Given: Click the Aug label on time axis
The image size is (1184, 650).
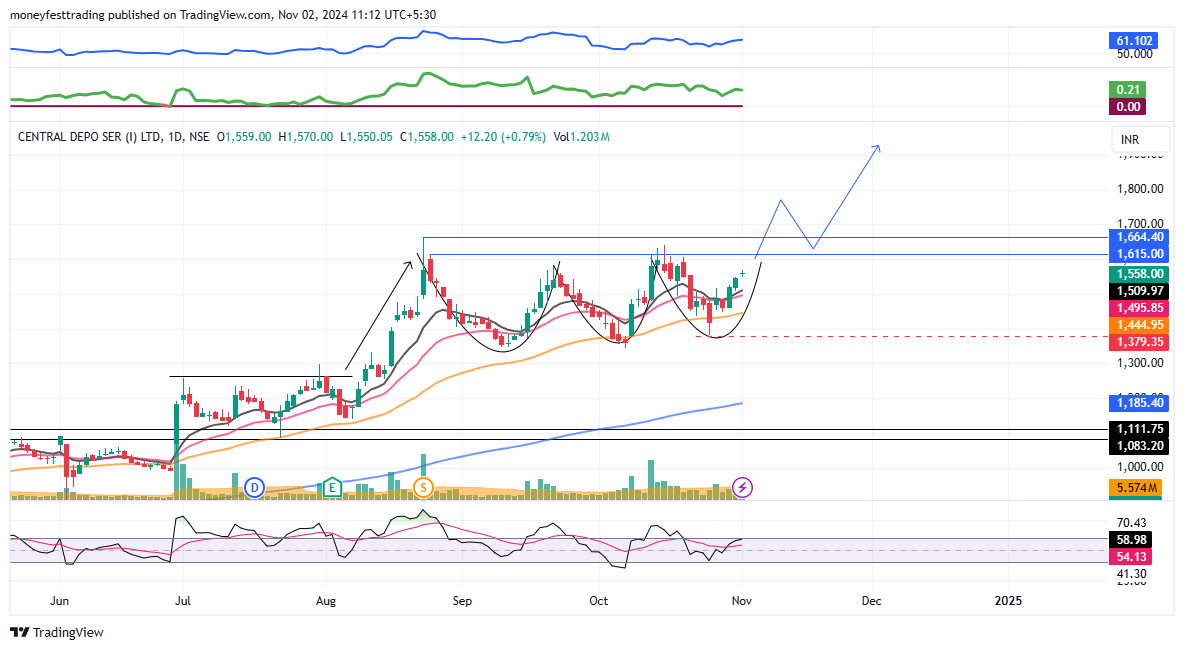Looking at the screenshot, I should pos(325,601).
